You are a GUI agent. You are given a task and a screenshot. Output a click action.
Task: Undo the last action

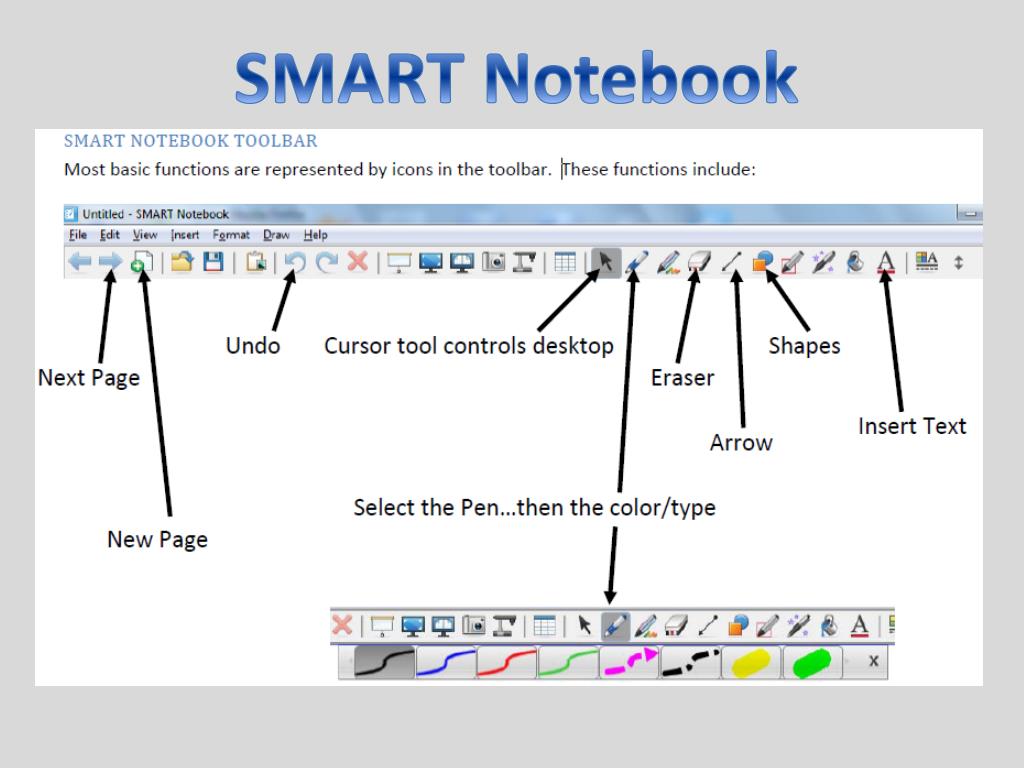[295, 262]
